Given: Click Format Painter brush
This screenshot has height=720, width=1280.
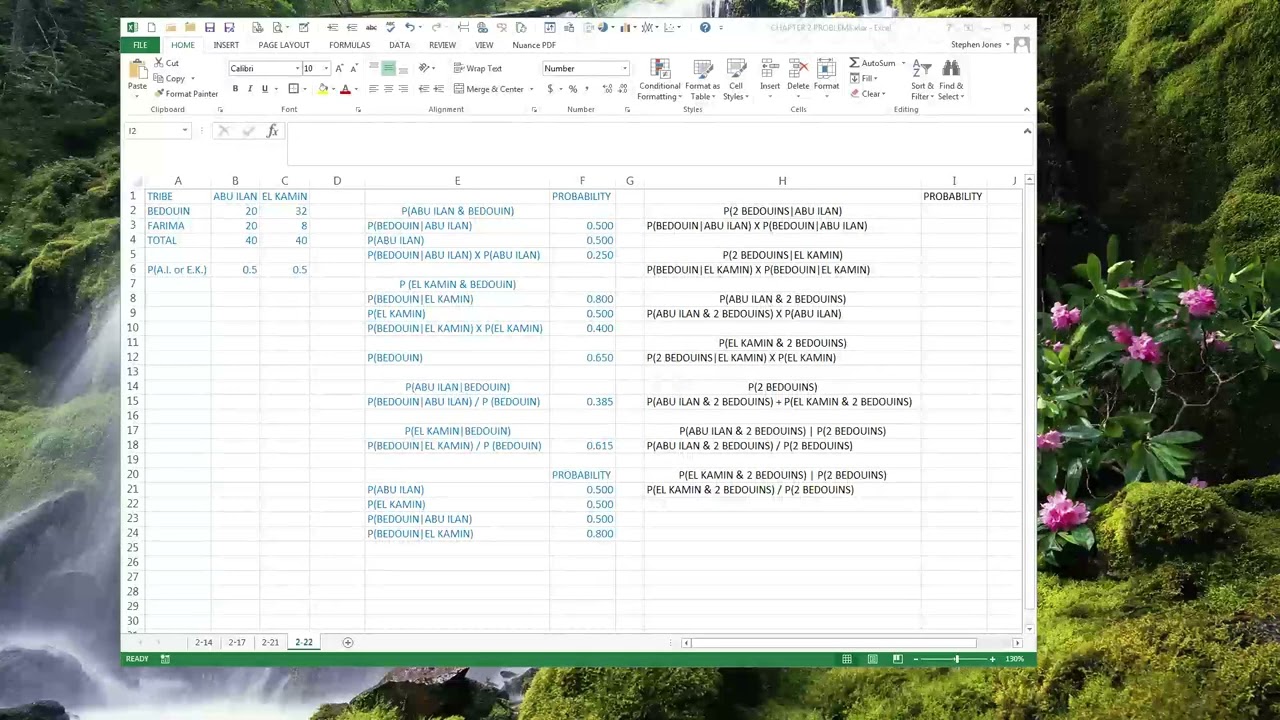Looking at the screenshot, I should click(186, 94).
